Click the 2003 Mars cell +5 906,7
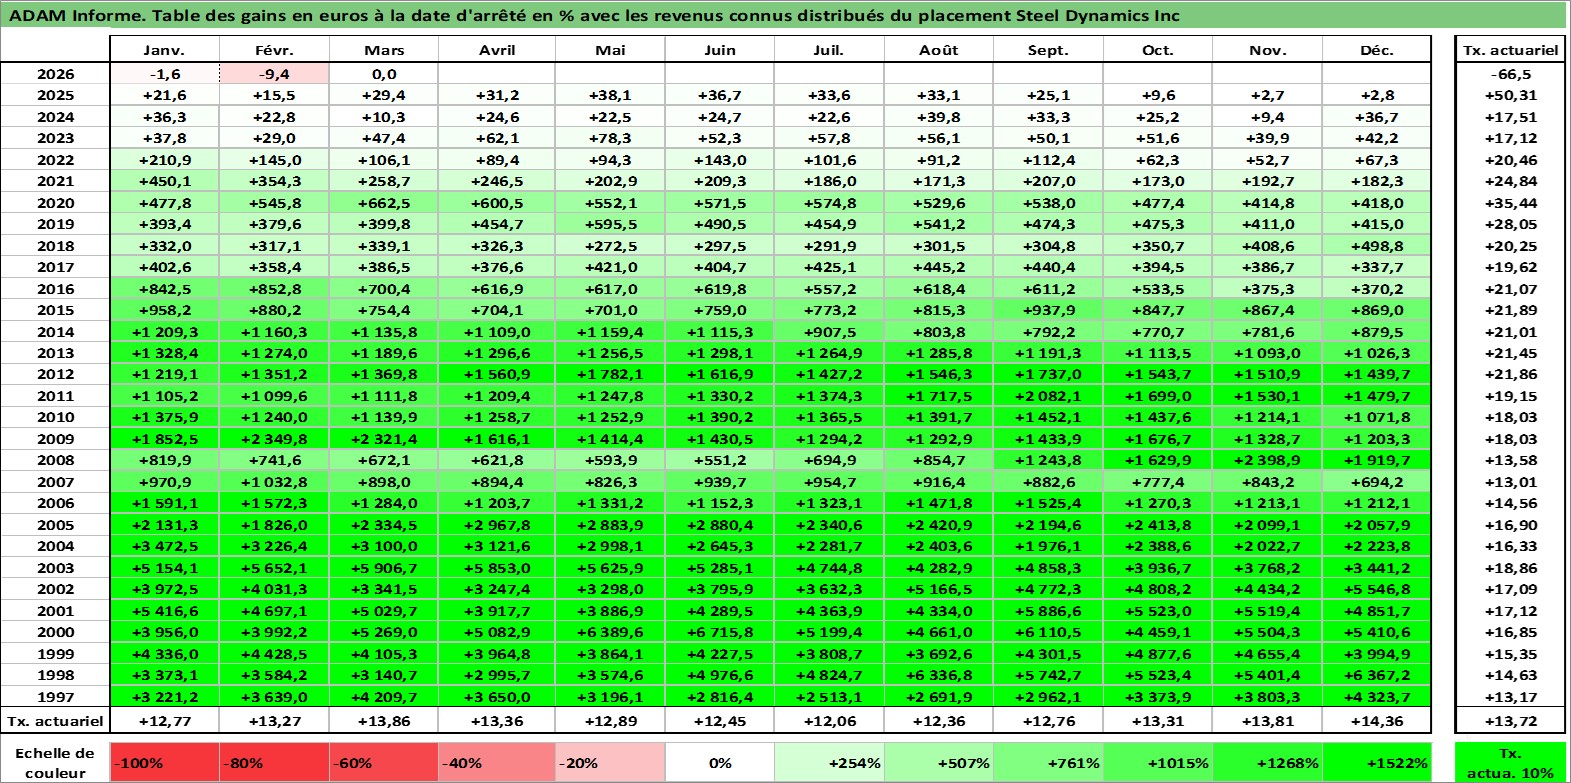Image resolution: width=1571 pixels, height=783 pixels. 384,568
